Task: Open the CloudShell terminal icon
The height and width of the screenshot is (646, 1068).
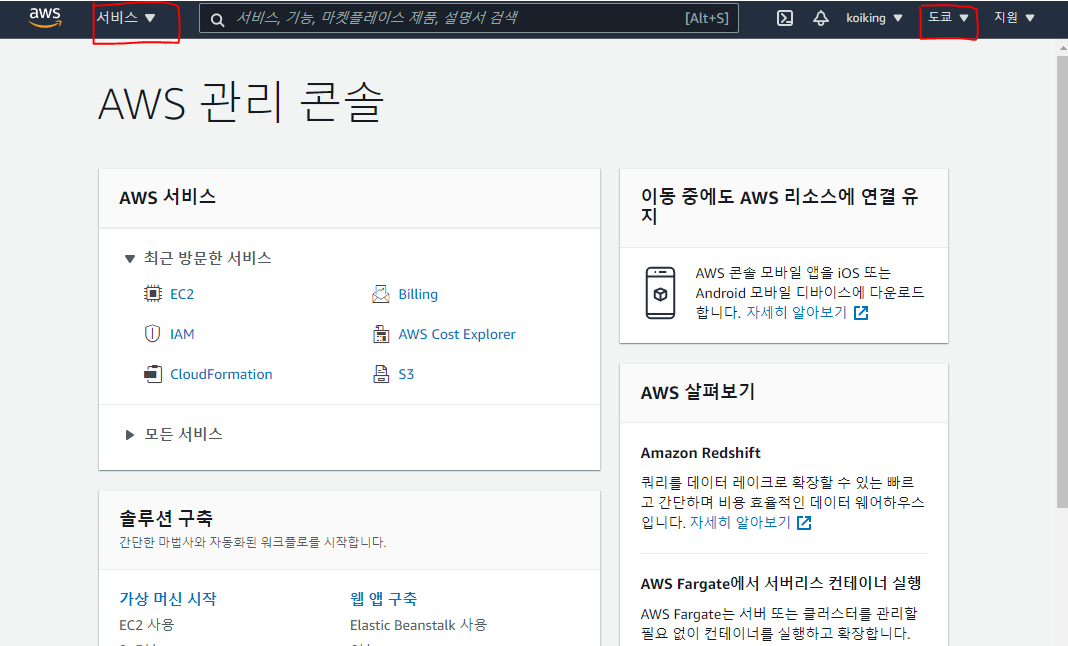Action: pos(785,18)
